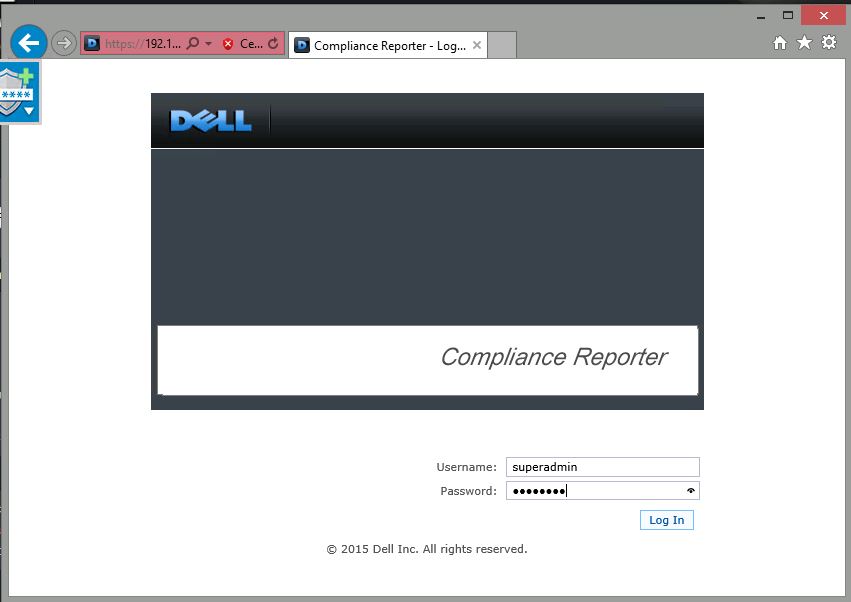Click the forward navigation arrow
The height and width of the screenshot is (602, 851).
(x=62, y=43)
